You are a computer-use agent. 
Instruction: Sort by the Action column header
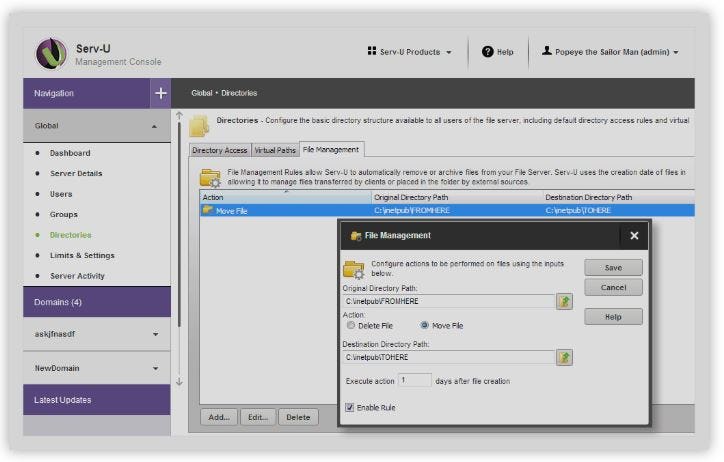(x=286, y=197)
